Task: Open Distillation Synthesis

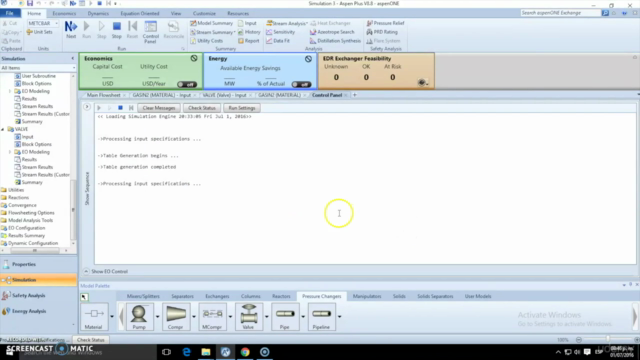Action: [335, 41]
